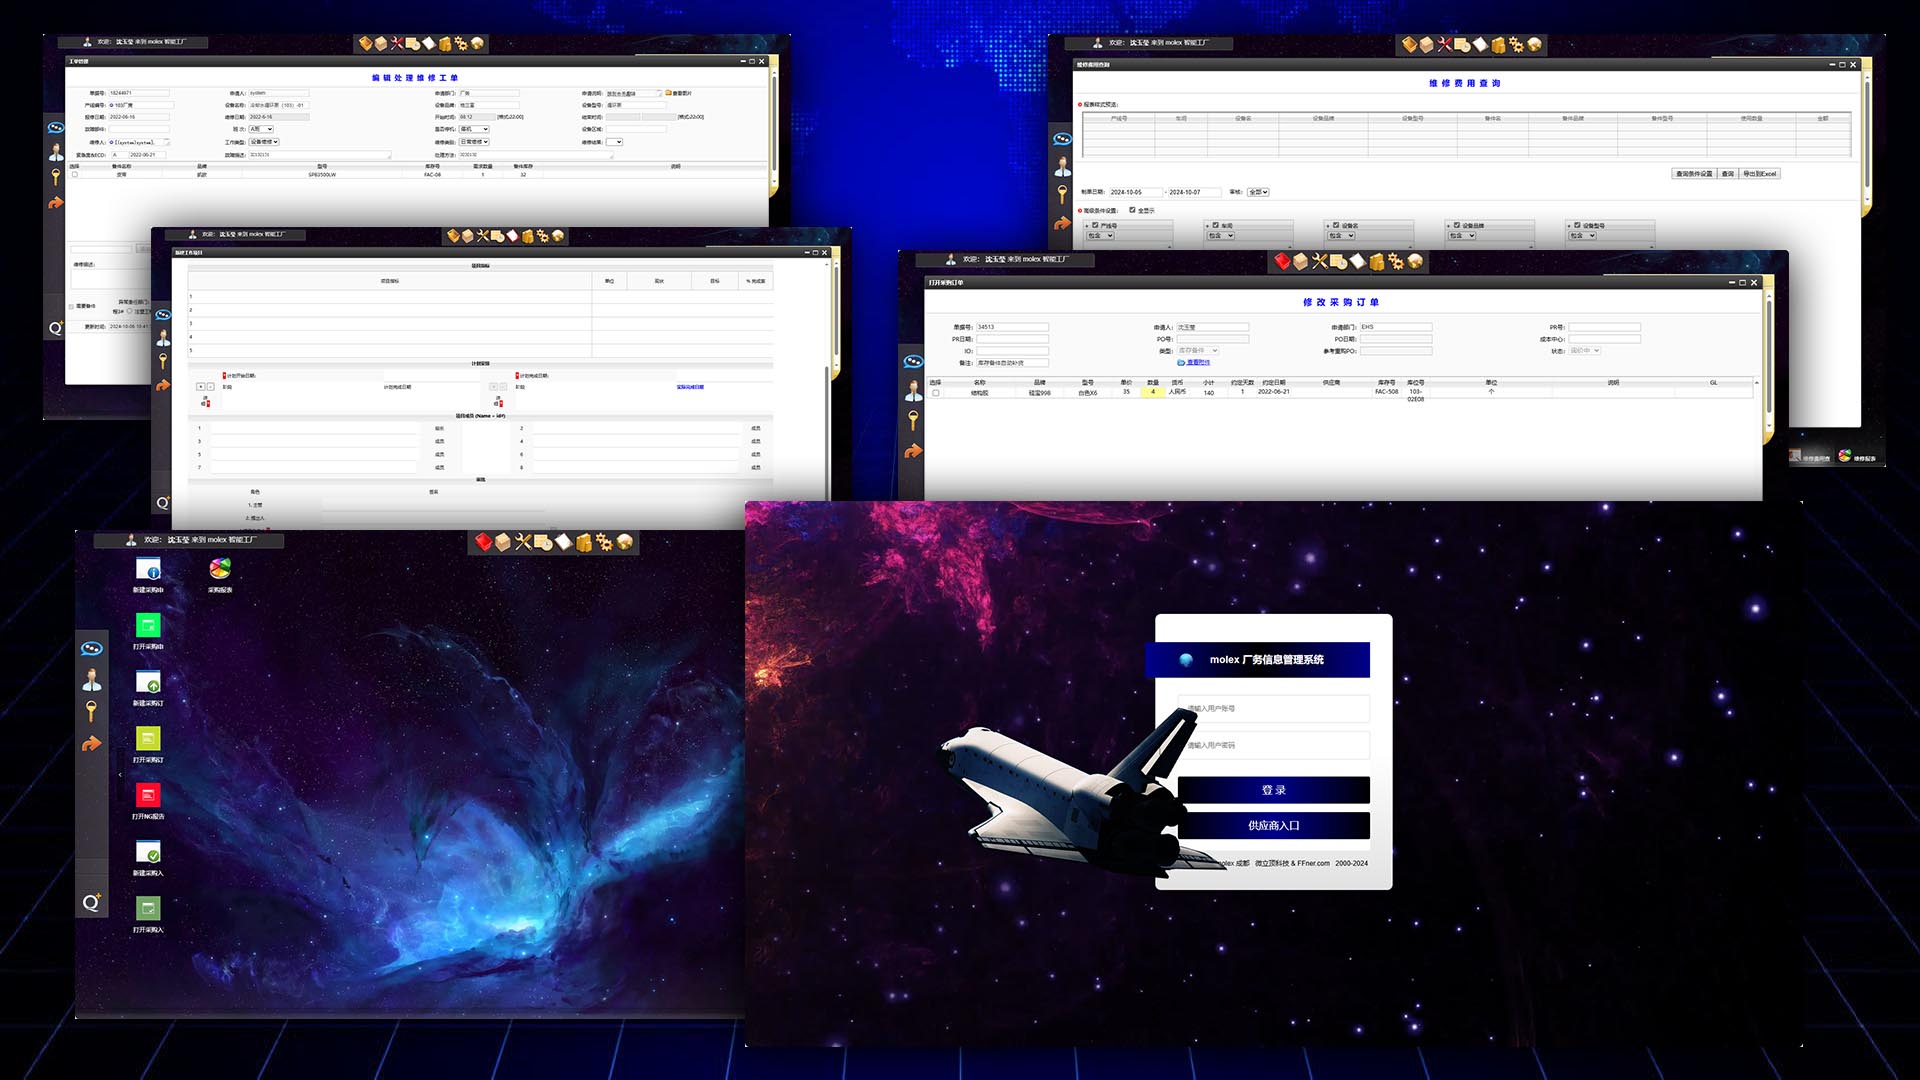Click the 供应商入口 supplier entrance button
Image resolution: width=1920 pixels, height=1080 pixels.
point(1273,826)
